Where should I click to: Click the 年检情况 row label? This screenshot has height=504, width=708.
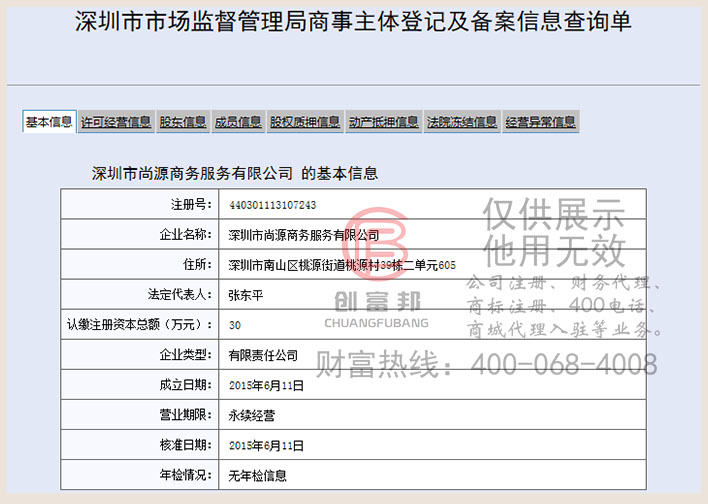coord(185,475)
